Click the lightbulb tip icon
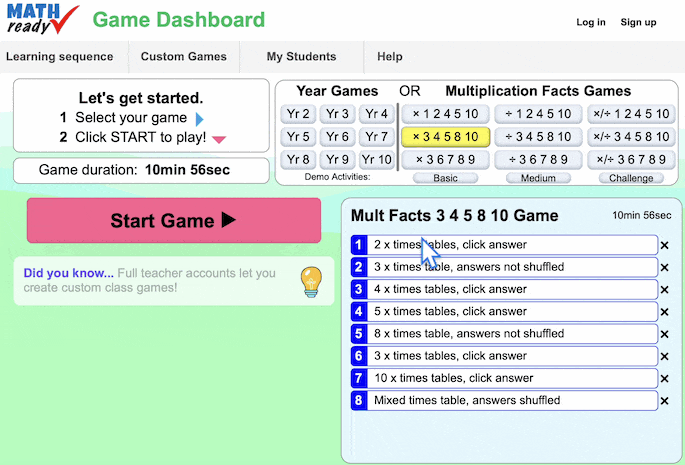The width and height of the screenshot is (685, 465). pos(311,282)
